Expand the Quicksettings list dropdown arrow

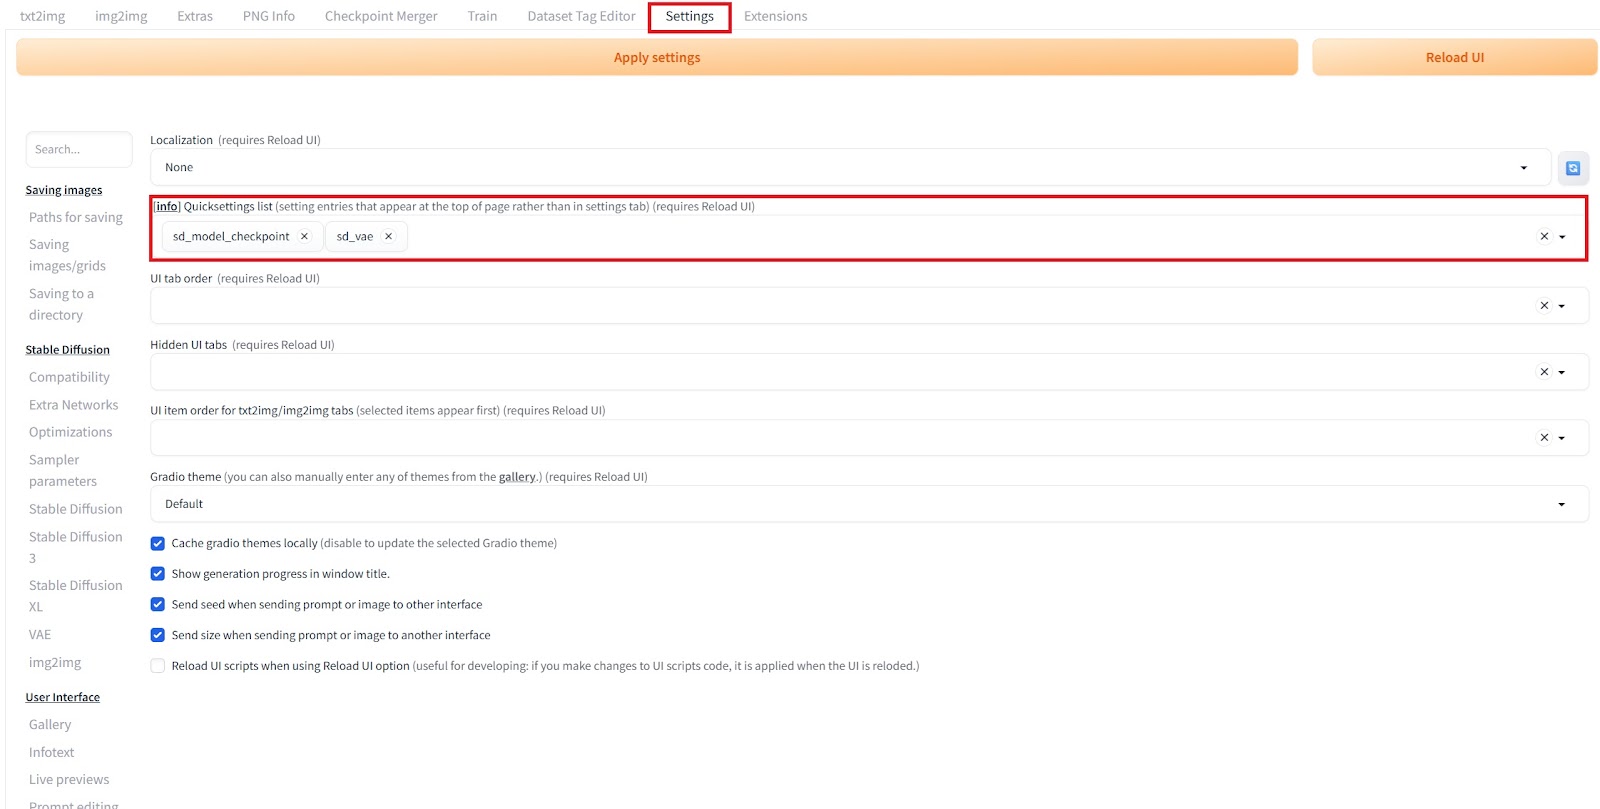[1562, 237]
